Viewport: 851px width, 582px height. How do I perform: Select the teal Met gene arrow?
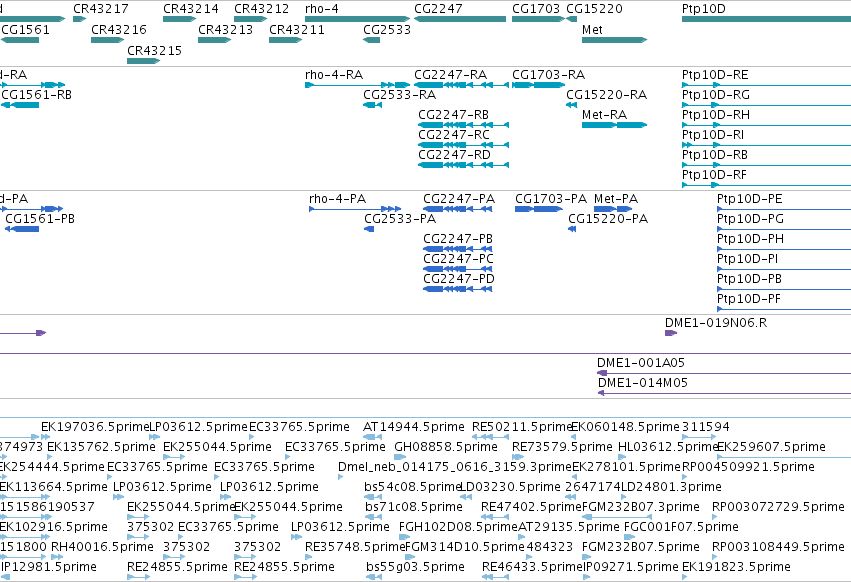click(x=614, y=40)
